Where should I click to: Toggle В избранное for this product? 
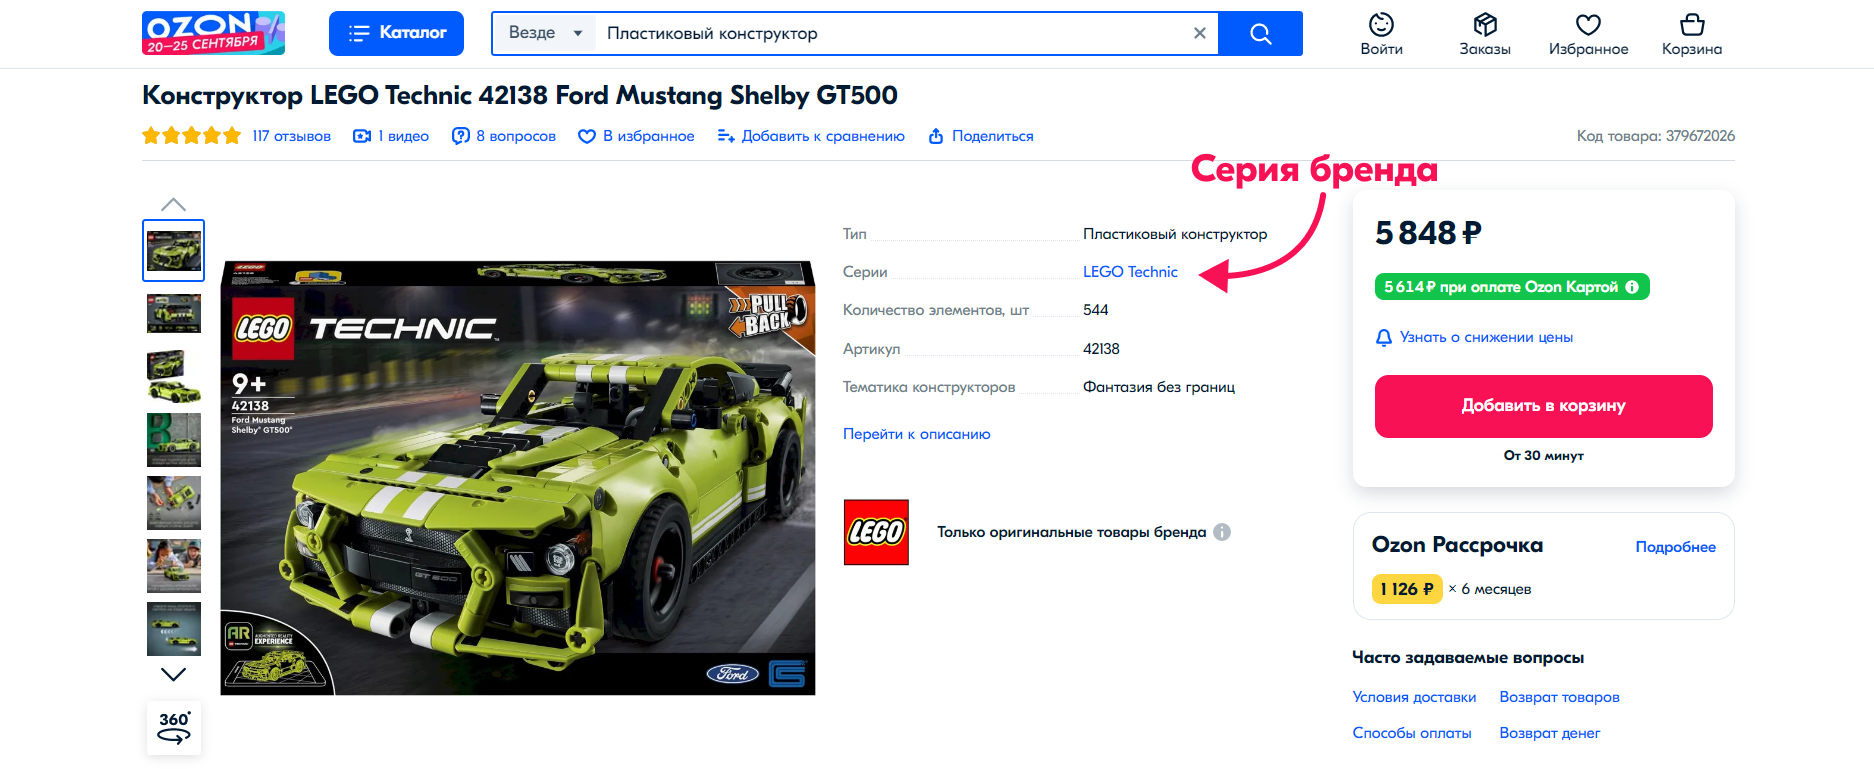636,136
